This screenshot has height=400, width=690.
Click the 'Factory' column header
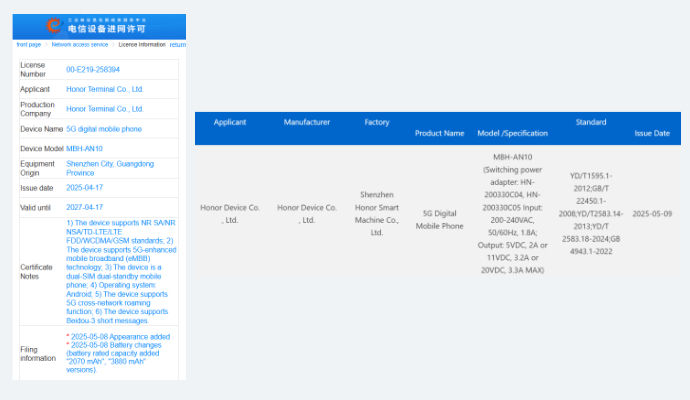click(377, 122)
